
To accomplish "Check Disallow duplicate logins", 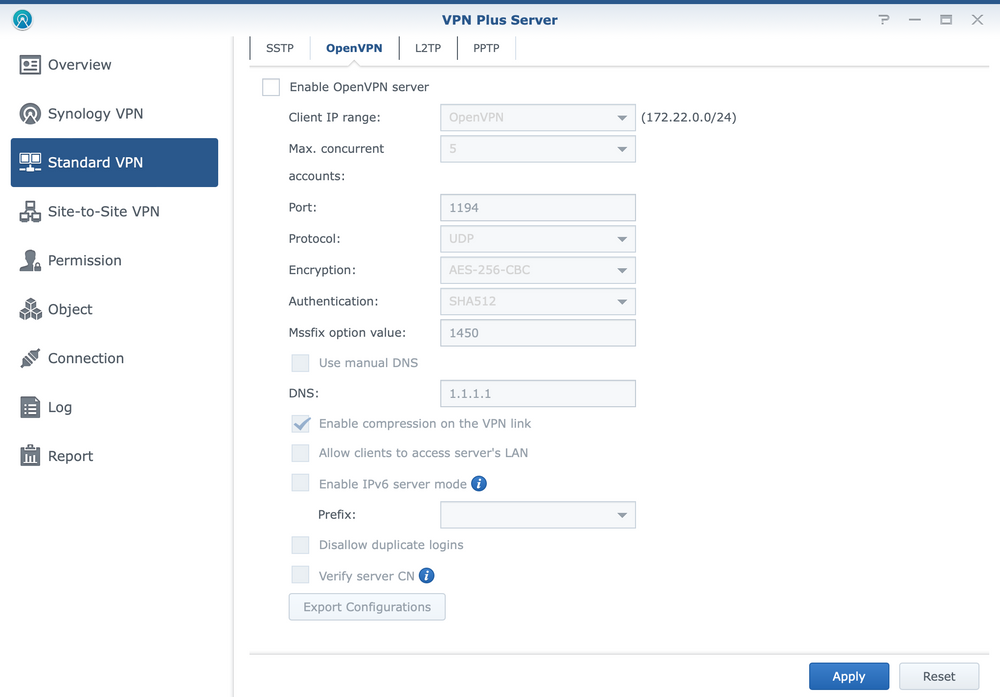I will click(x=300, y=545).
